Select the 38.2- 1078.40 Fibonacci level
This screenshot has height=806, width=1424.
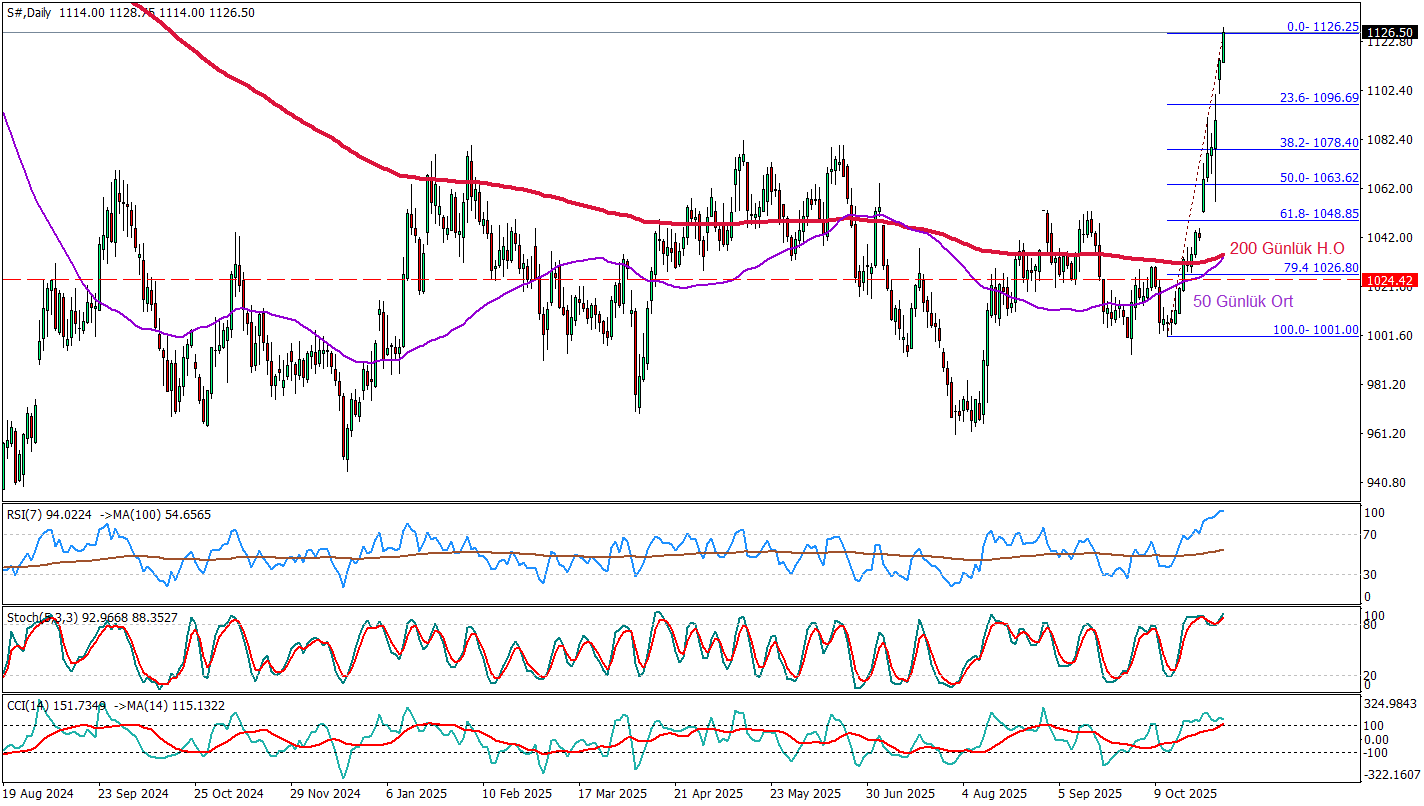(x=1320, y=143)
